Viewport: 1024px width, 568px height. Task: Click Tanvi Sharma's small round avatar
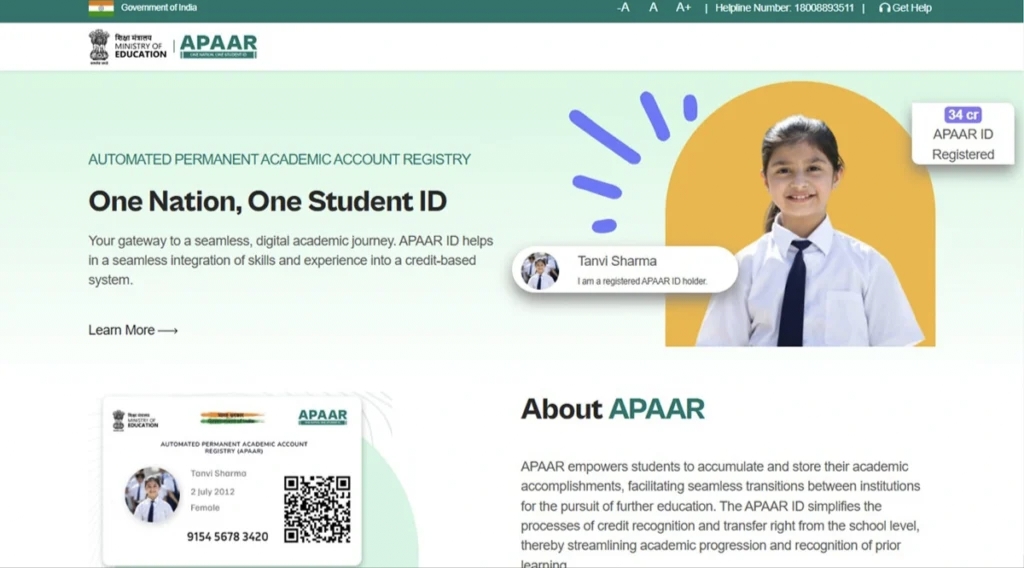tap(541, 270)
